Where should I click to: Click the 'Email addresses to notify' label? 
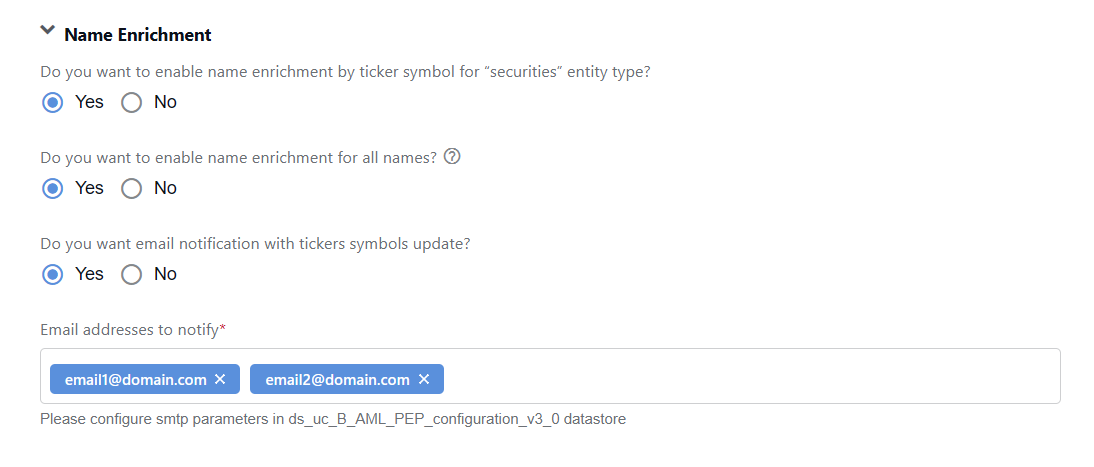[x=130, y=329]
